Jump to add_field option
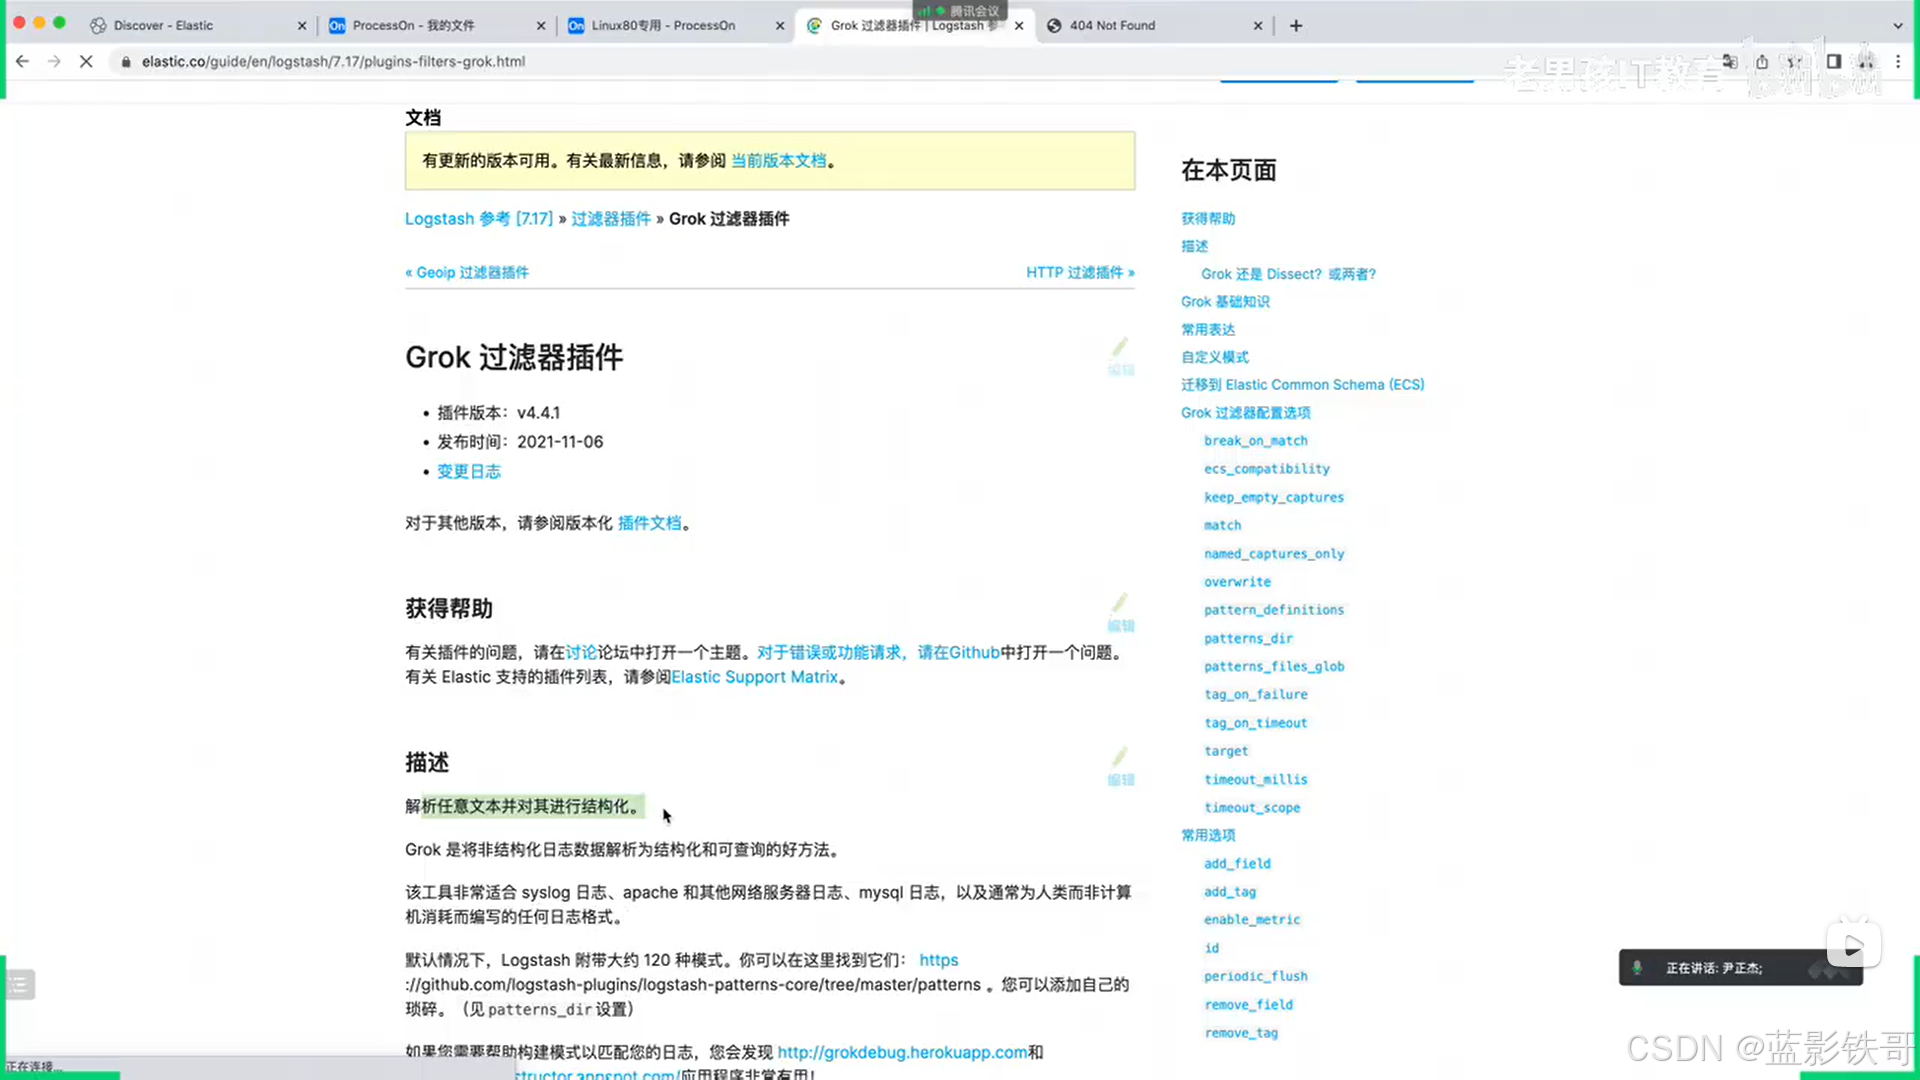Viewport: 1920px width, 1080px height. tap(1237, 863)
